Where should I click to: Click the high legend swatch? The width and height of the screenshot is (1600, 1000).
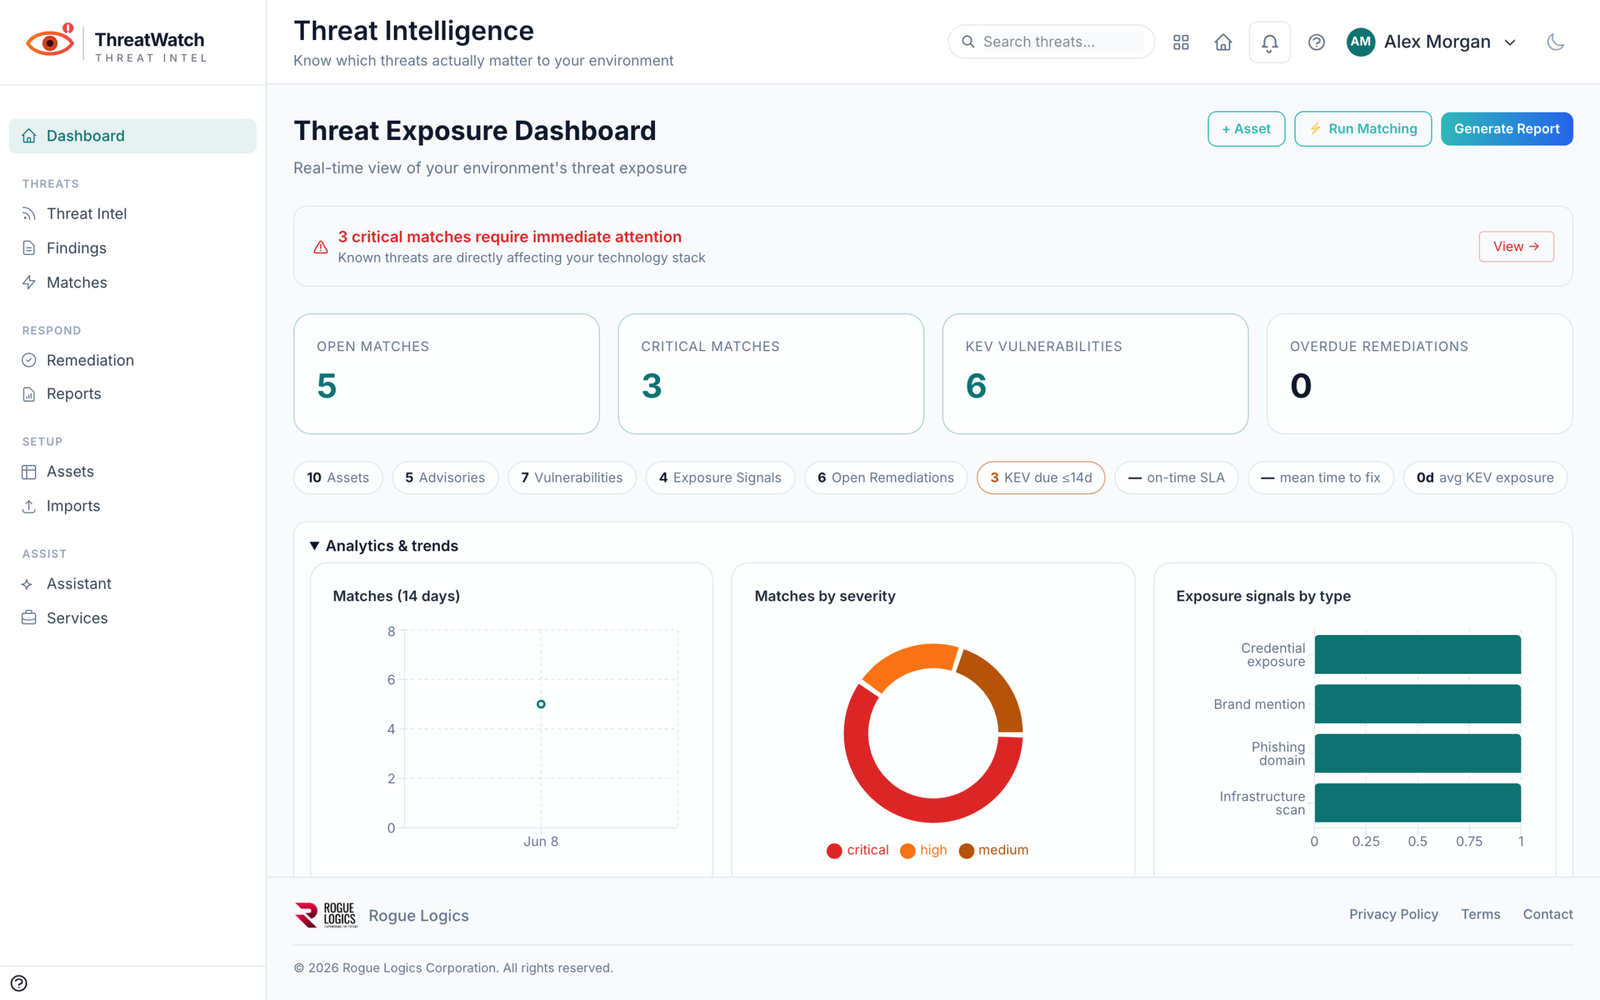point(908,851)
